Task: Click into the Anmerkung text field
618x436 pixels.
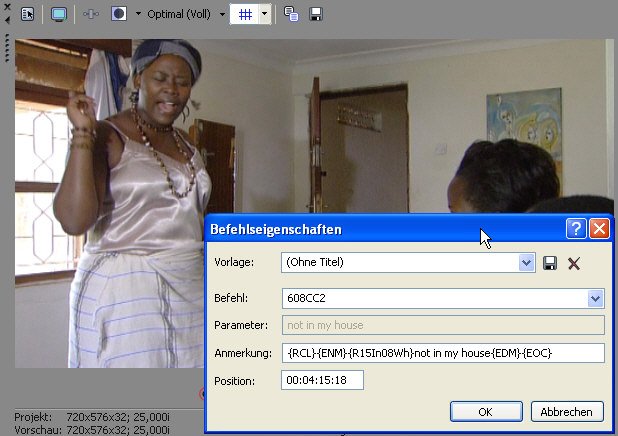Action: [443, 353]
